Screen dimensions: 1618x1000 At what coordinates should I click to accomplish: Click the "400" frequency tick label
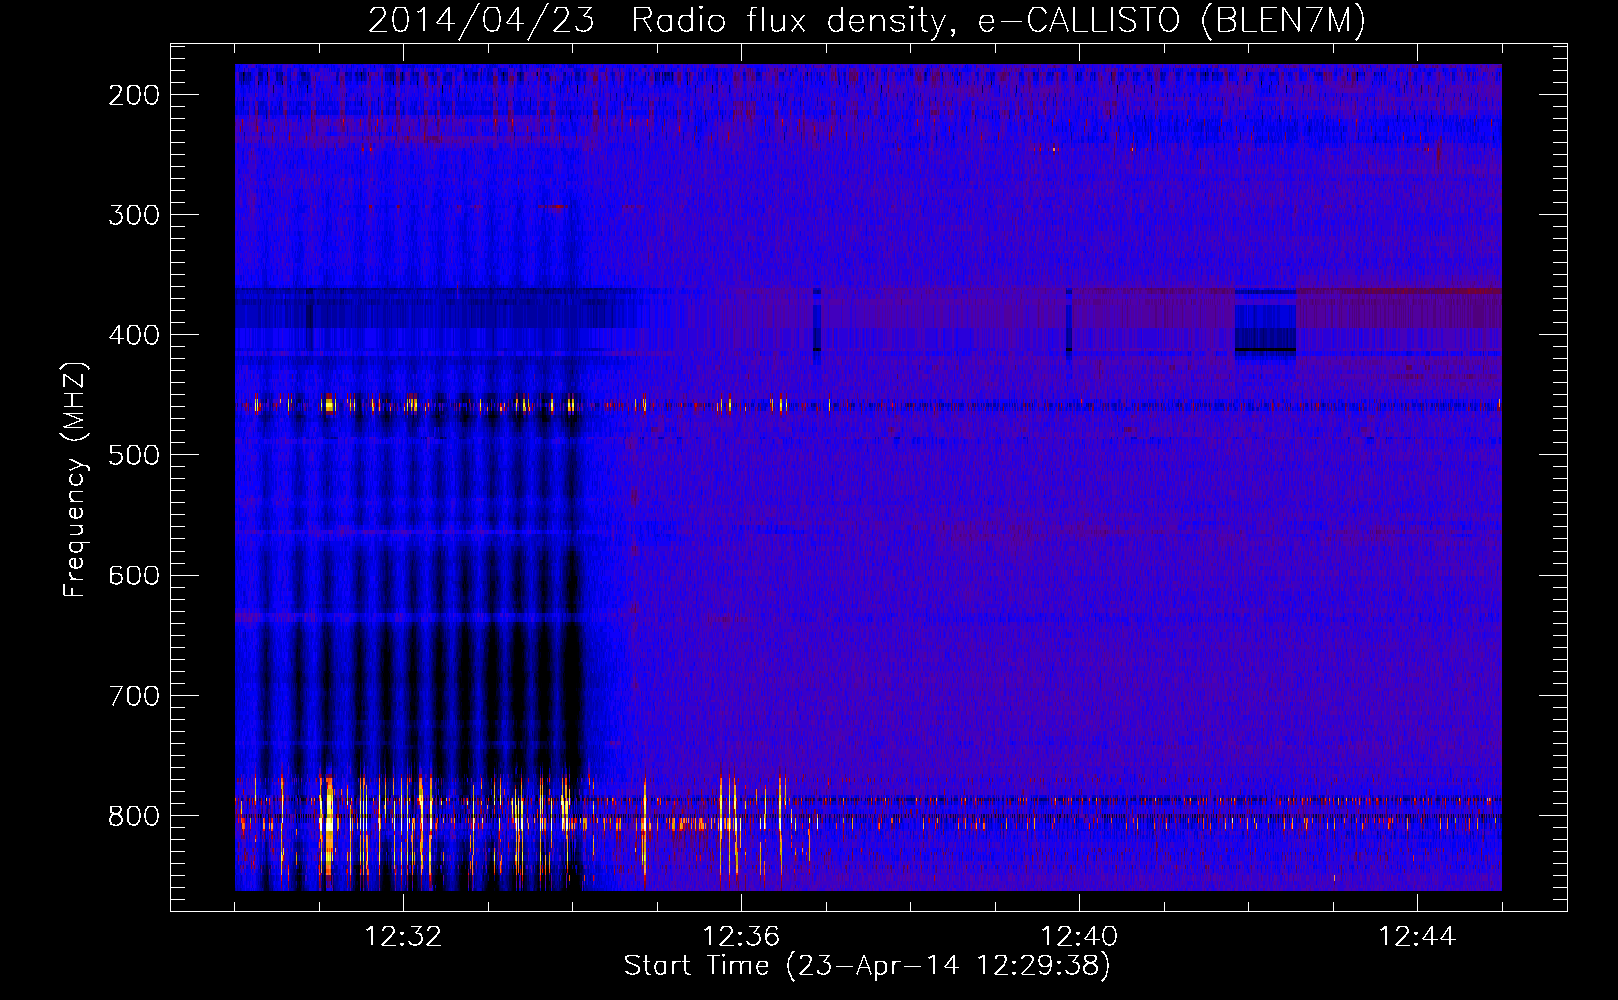tap(134, 335)
